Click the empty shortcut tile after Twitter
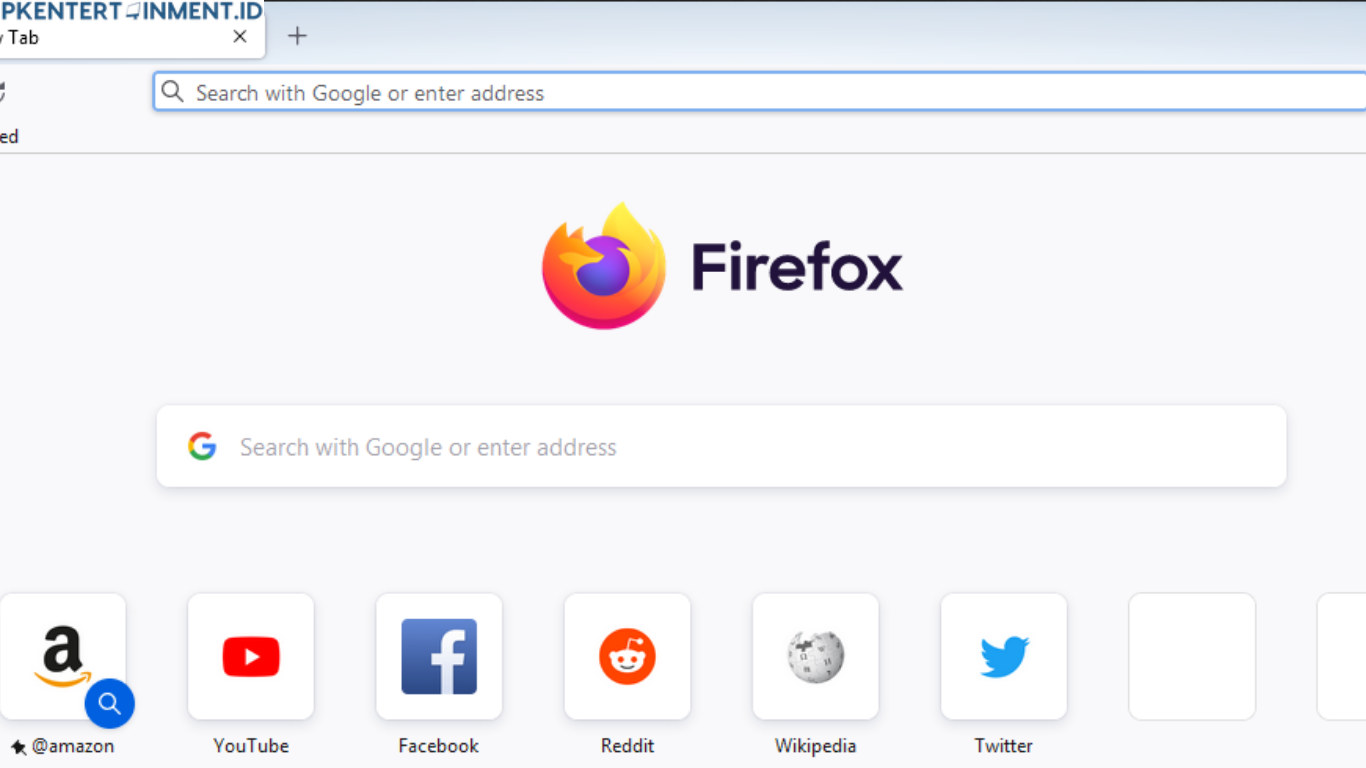 (1192, 656)
